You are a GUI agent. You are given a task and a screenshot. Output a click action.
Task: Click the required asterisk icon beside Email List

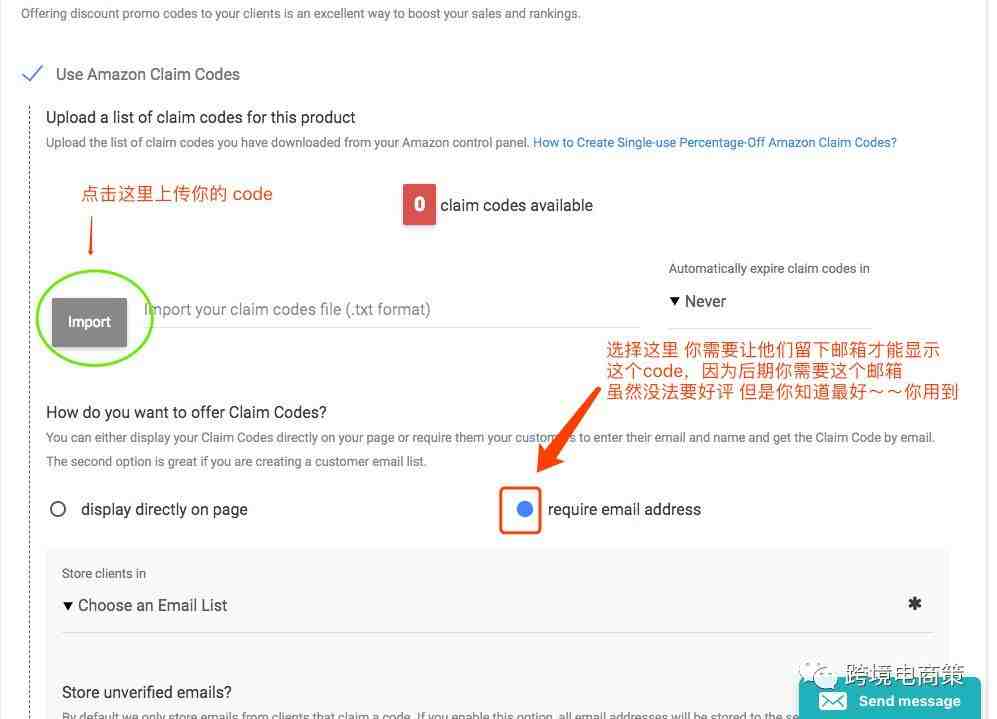[914, 603]
